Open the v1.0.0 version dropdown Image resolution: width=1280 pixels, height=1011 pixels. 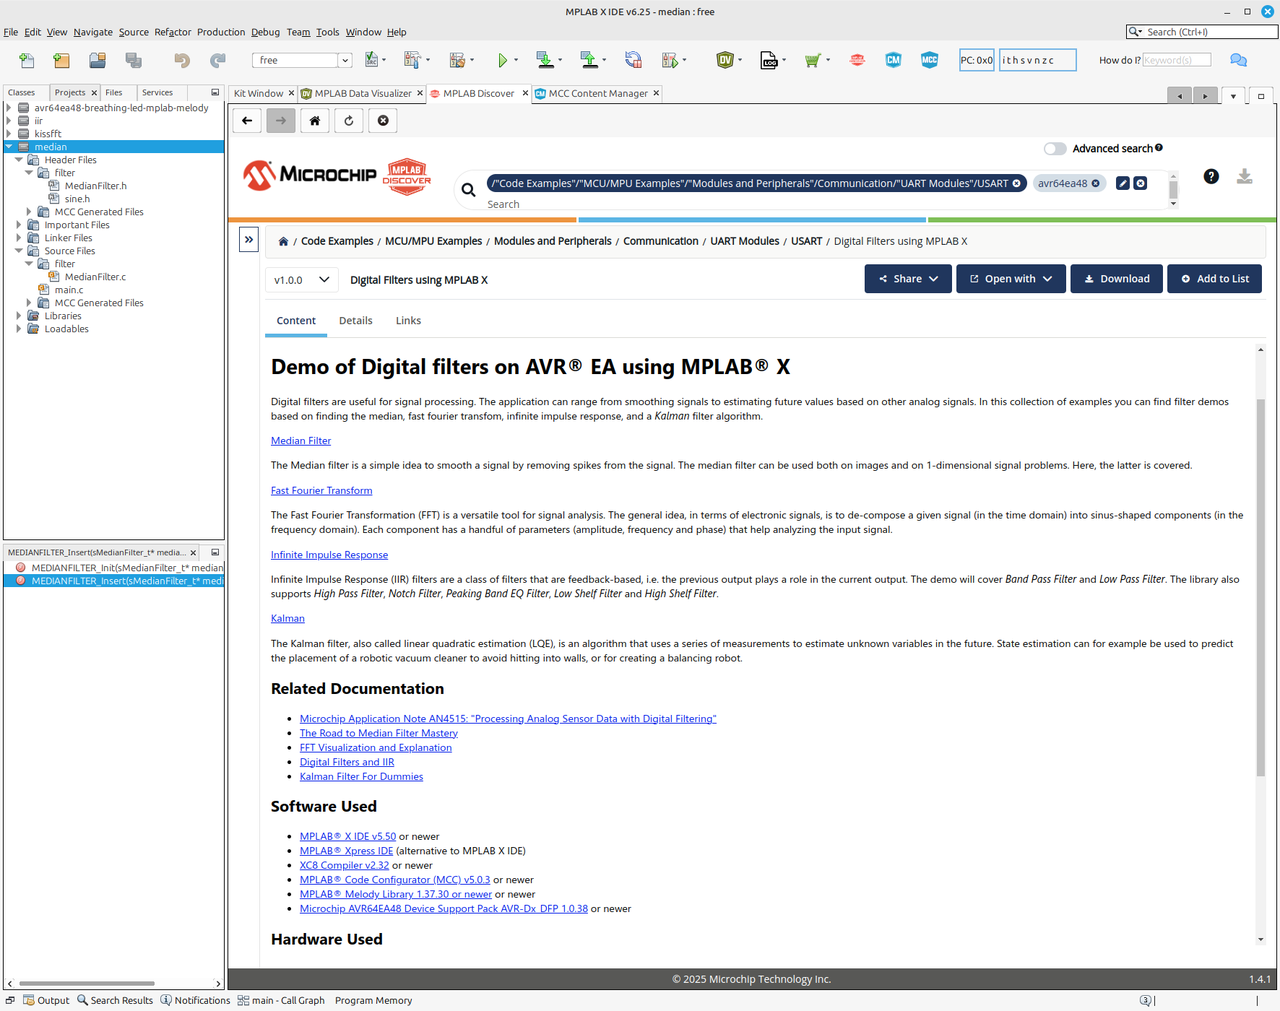[x=302, y=280]
